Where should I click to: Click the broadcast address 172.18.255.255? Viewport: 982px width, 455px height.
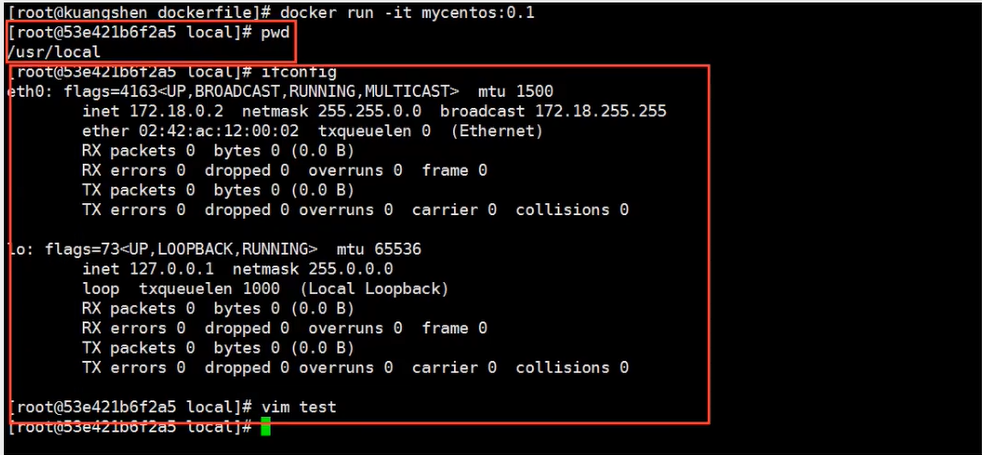[x=601, y=111]
